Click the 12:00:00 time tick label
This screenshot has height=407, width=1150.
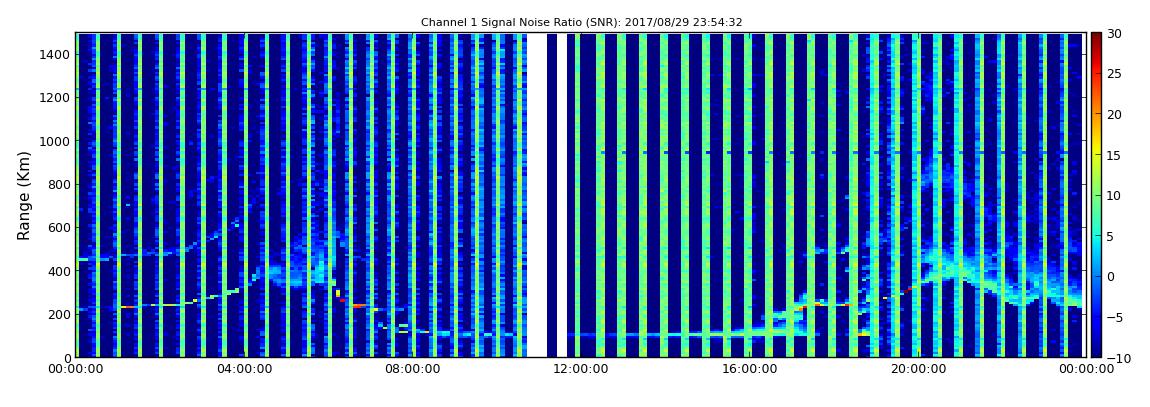tap(580, 370)
